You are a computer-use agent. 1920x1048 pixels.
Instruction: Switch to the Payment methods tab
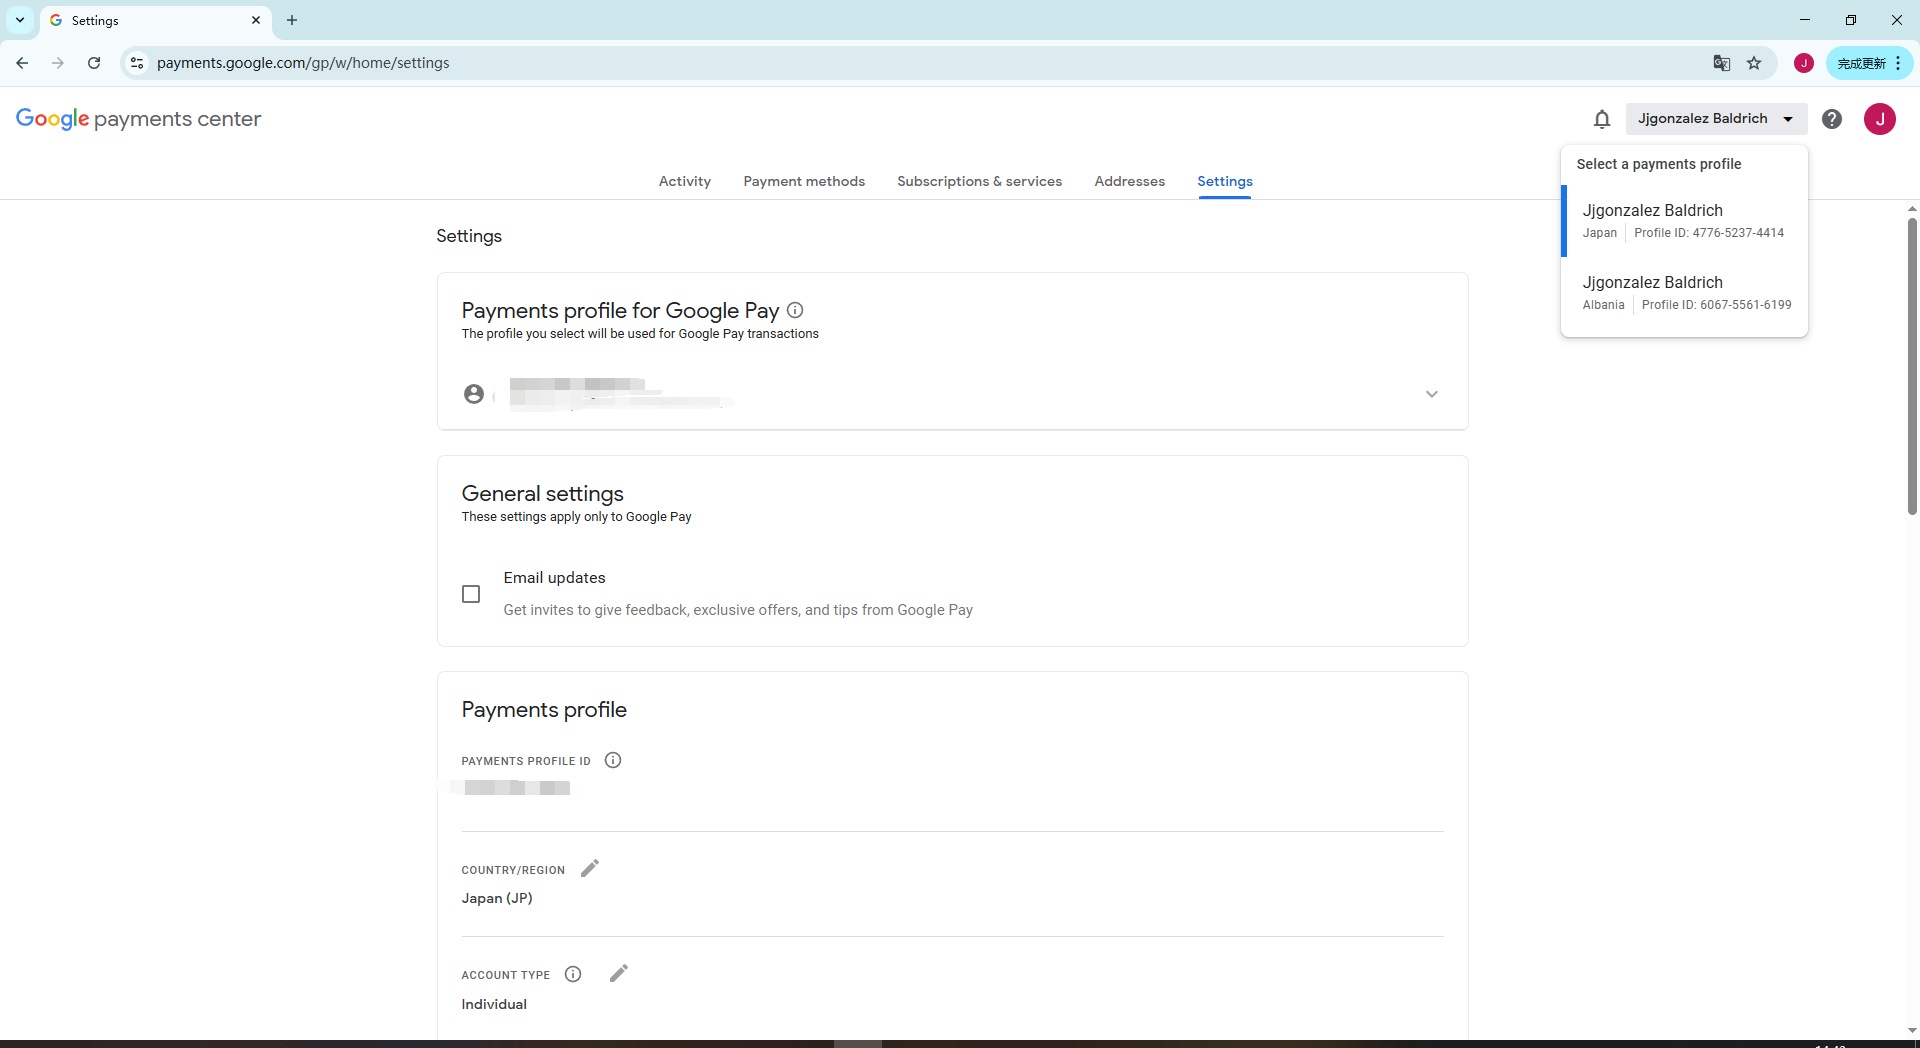(x=804, y=181)
